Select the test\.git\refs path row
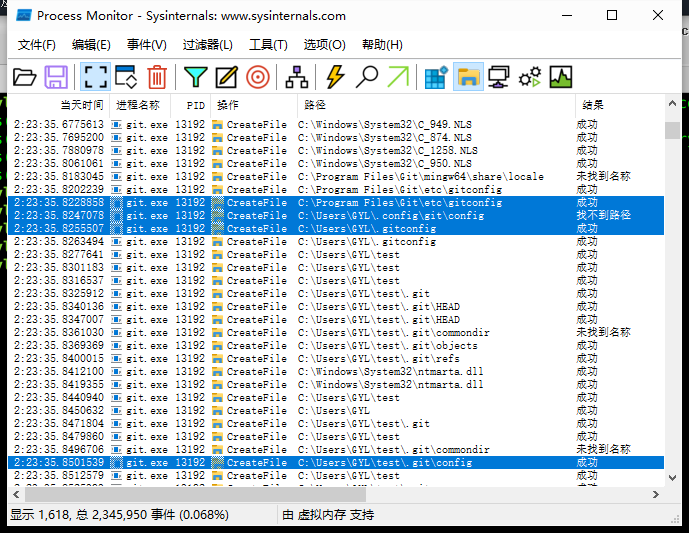 pos(336,359)
